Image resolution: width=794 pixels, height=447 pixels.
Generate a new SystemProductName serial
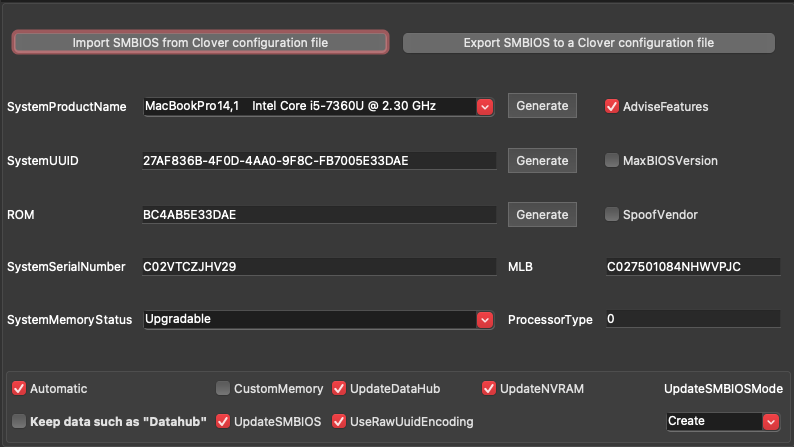click(x=542, y=106)
